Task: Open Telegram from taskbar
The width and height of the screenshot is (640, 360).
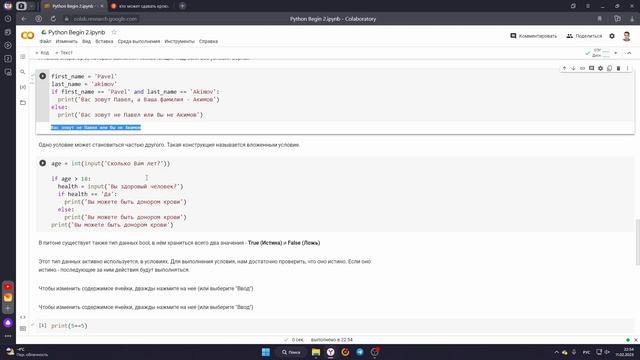Action: coord(360,352)
